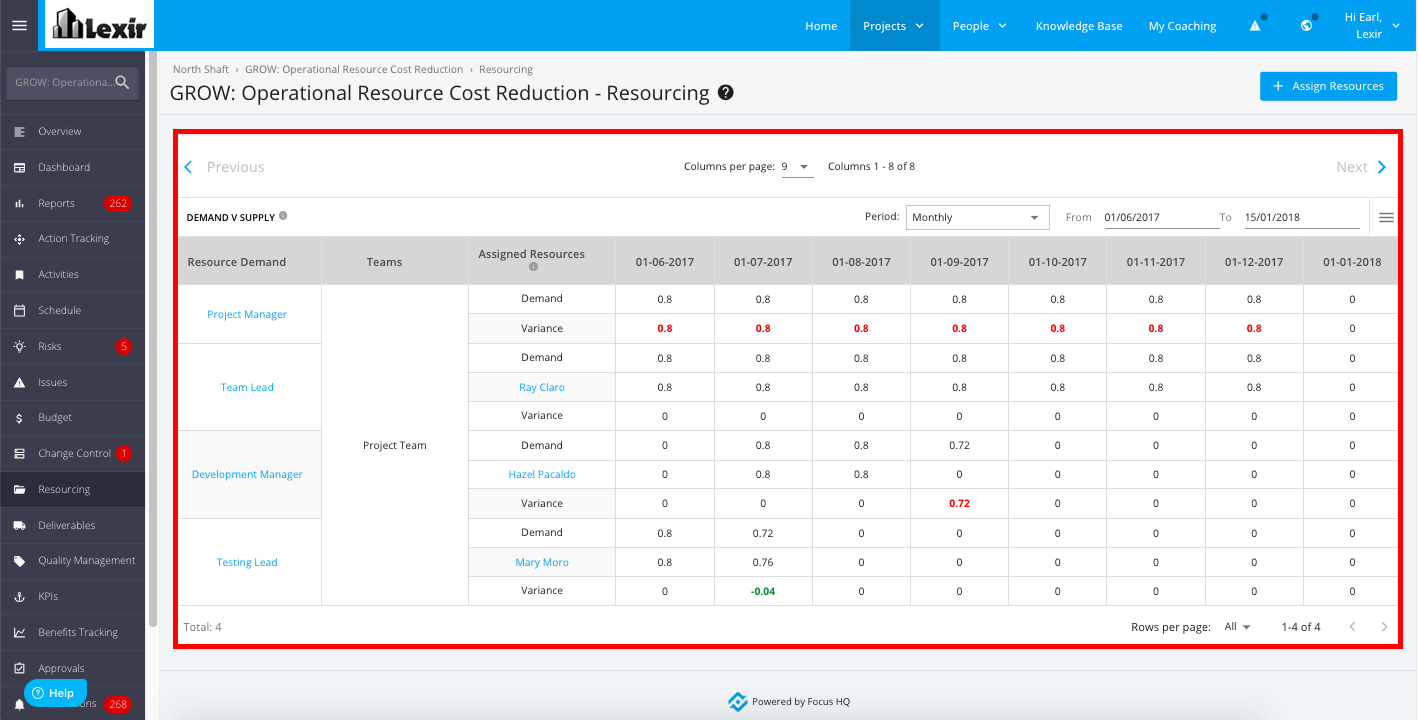Go to next rows page chevron
This screenshot has height=720, width=1419.
coord(1384,627)
